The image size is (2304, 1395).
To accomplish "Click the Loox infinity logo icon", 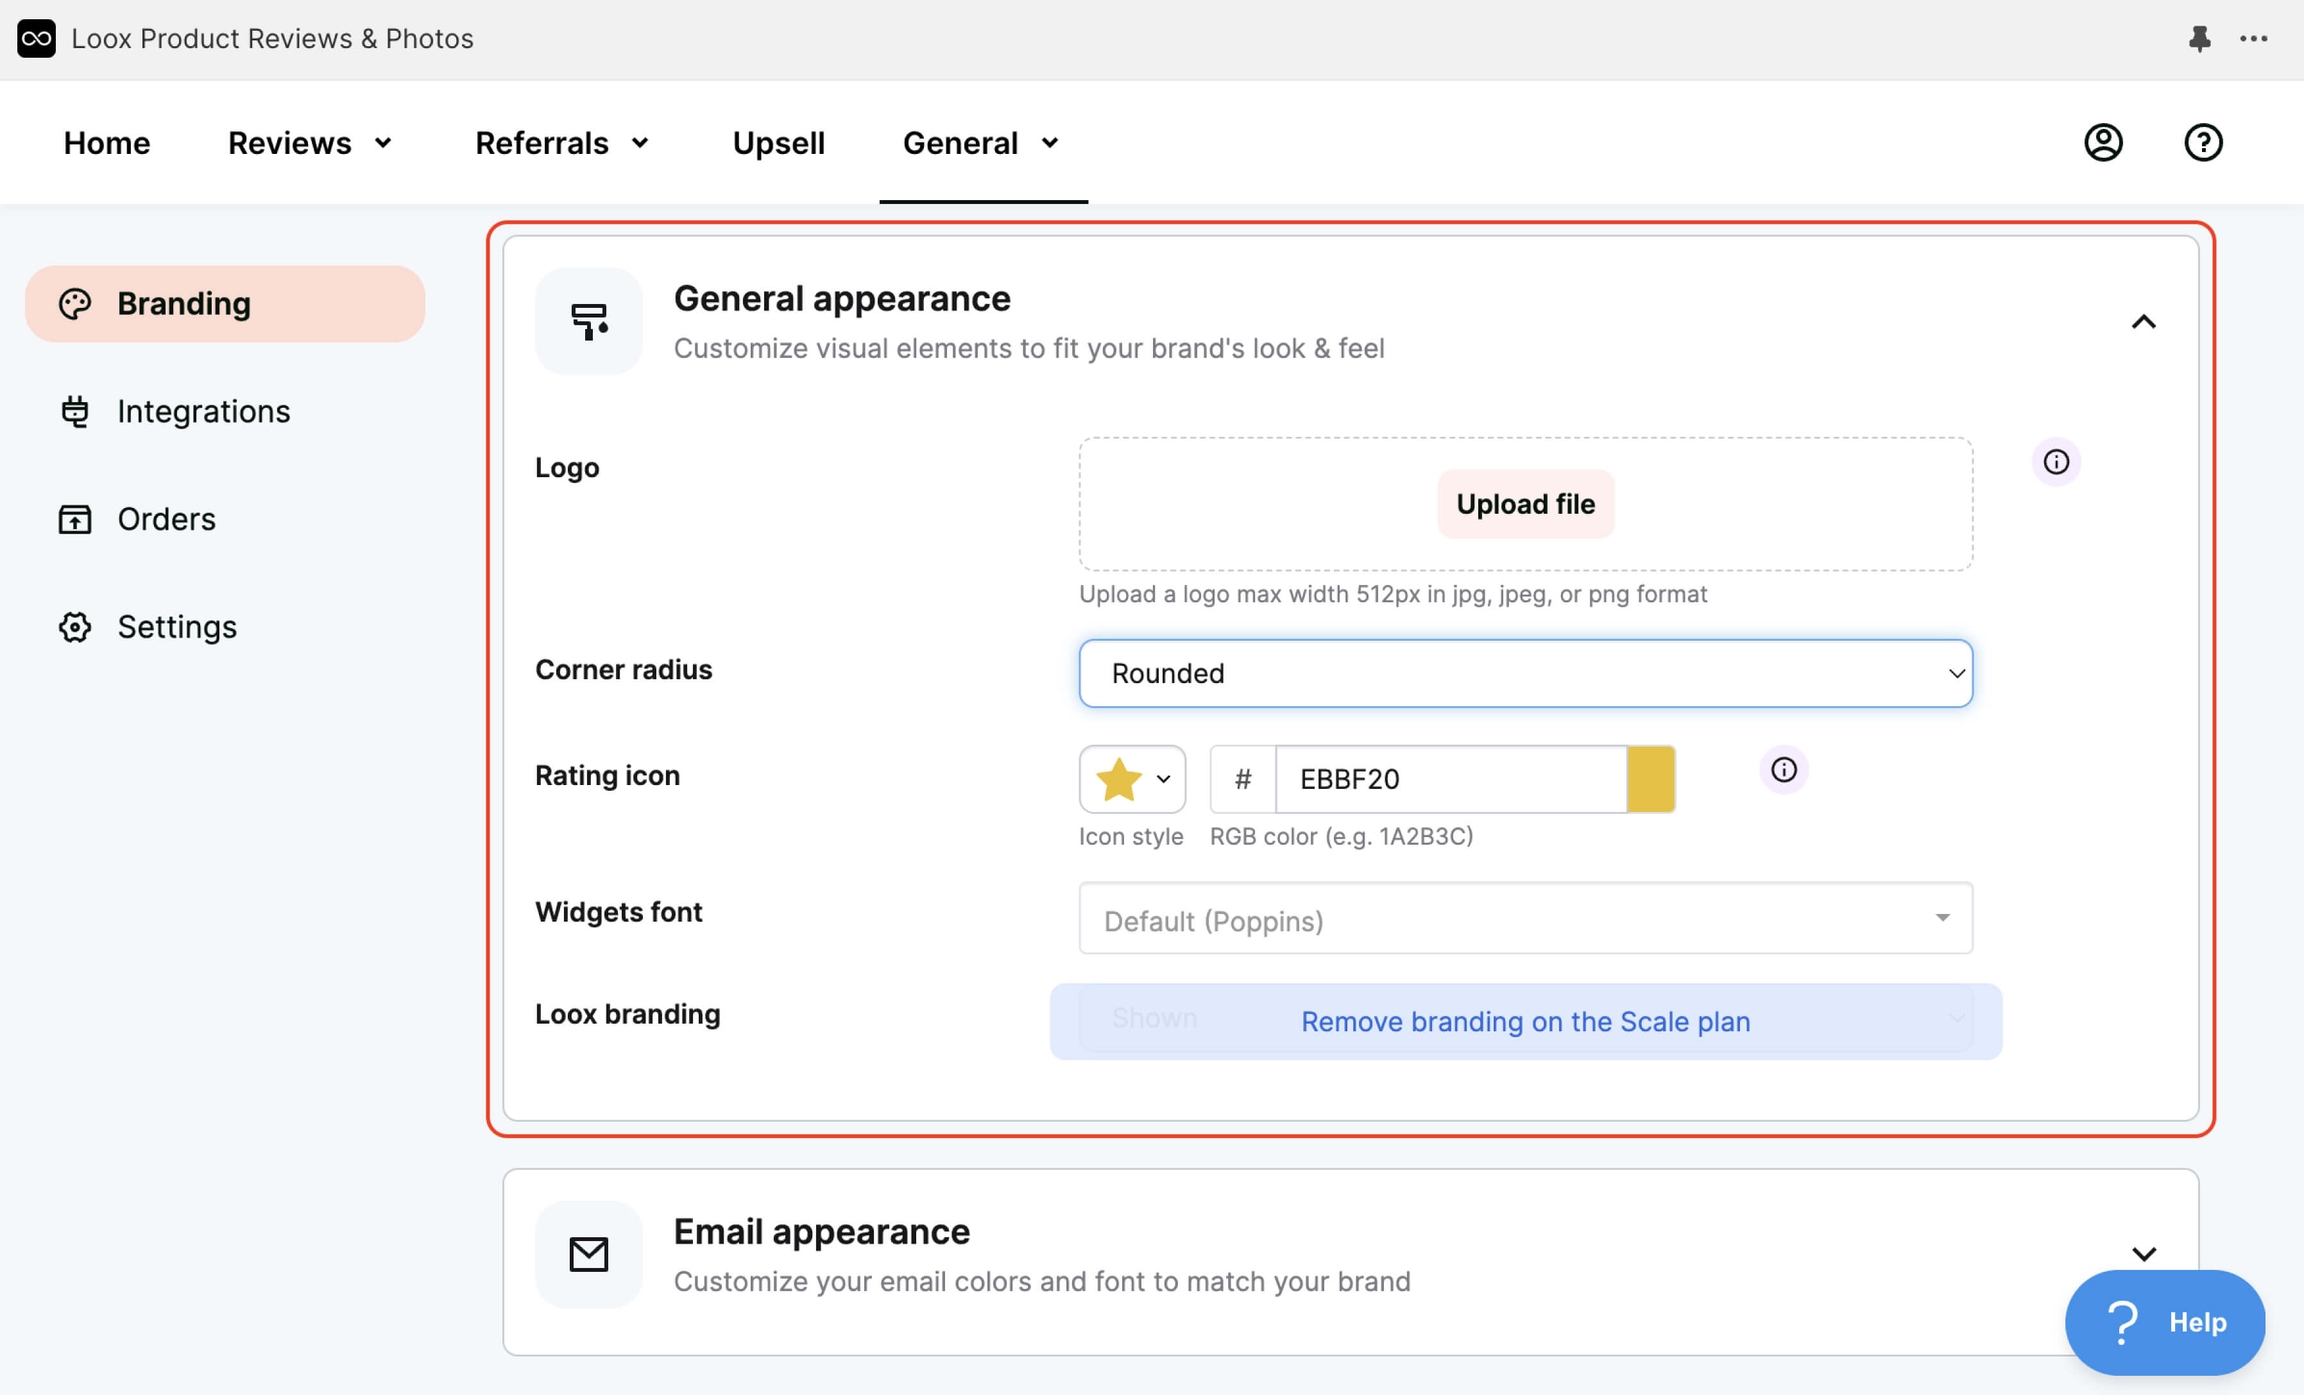I will (36, 38).
